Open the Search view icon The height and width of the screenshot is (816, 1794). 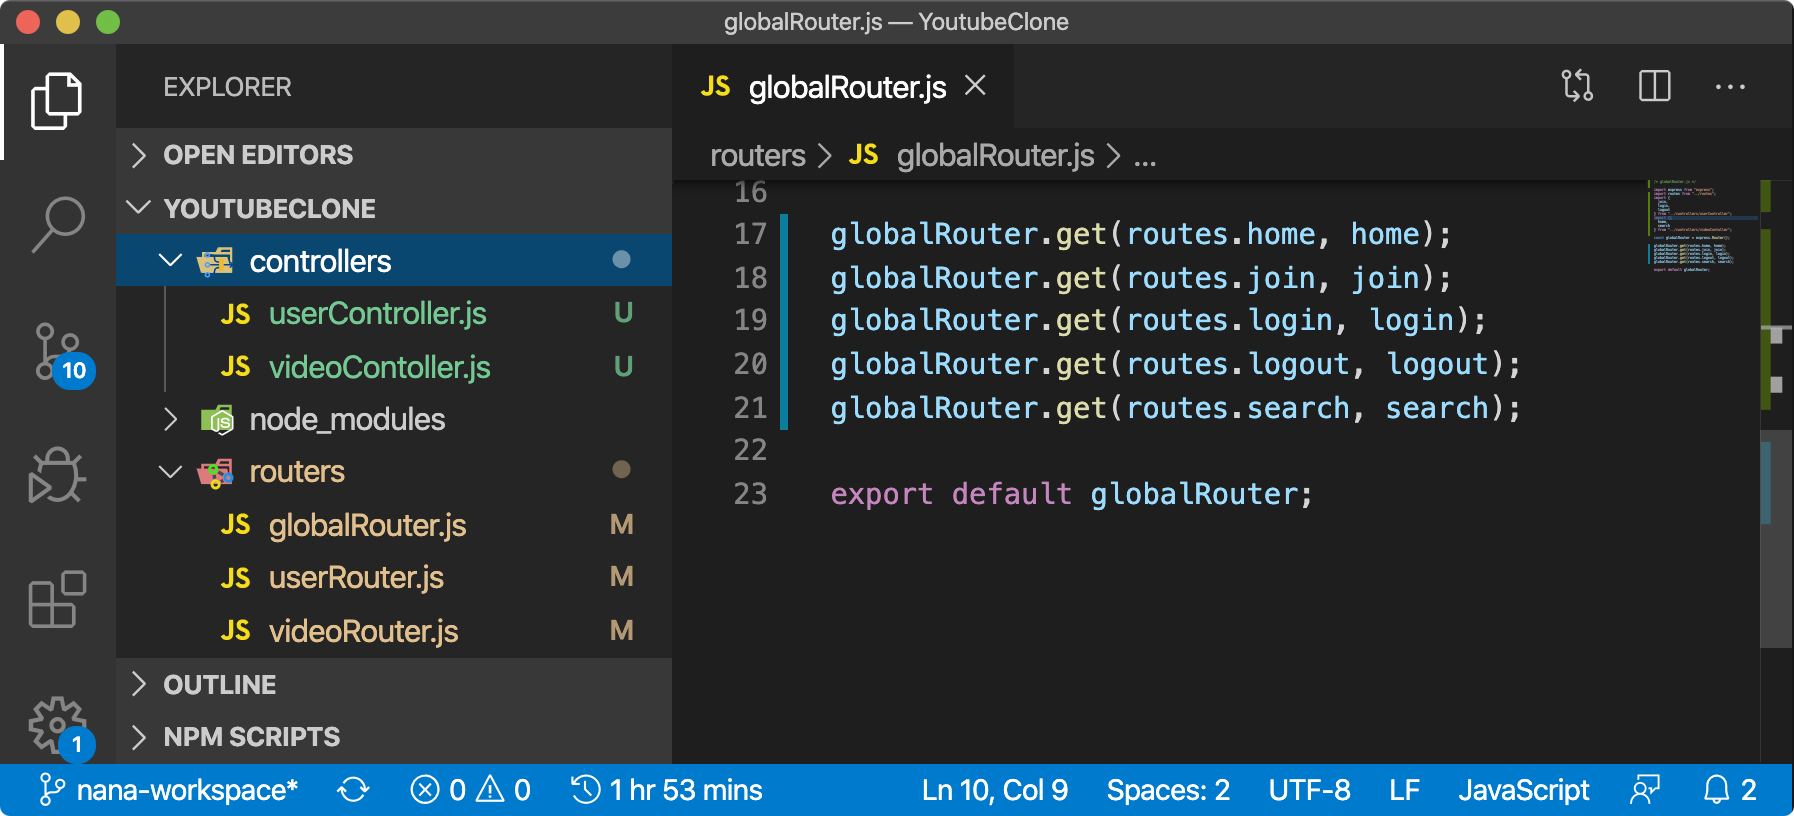click(57, 224)
